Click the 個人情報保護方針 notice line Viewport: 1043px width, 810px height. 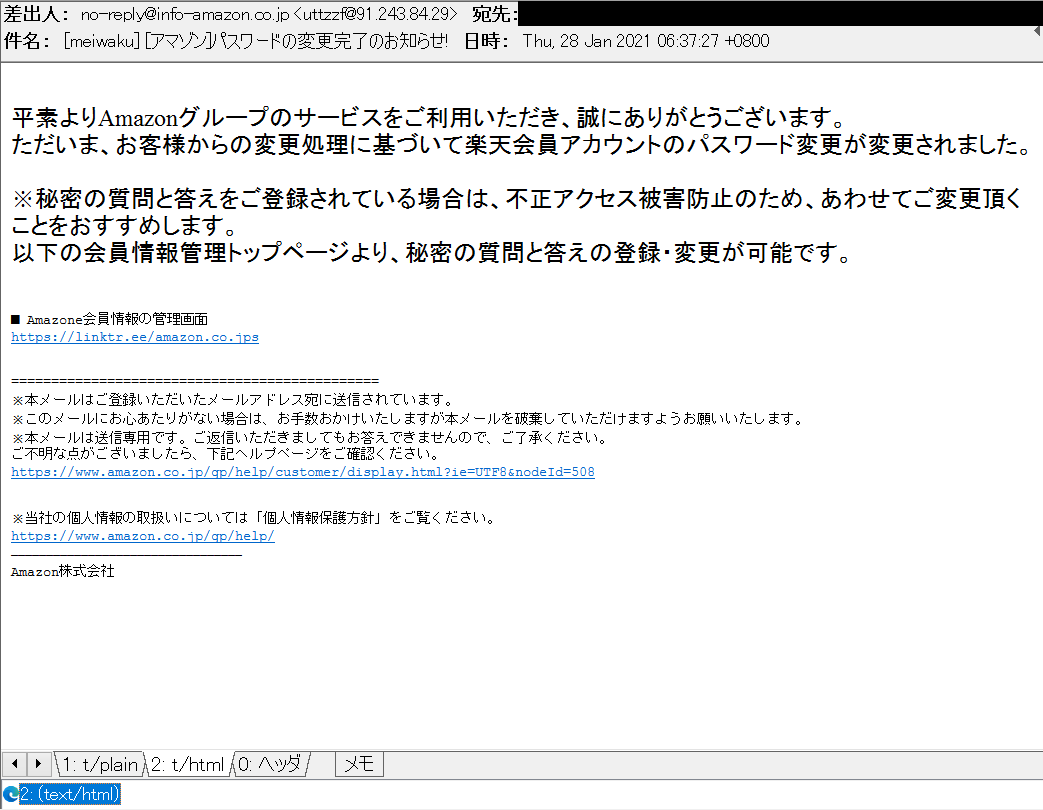[254, 518]
